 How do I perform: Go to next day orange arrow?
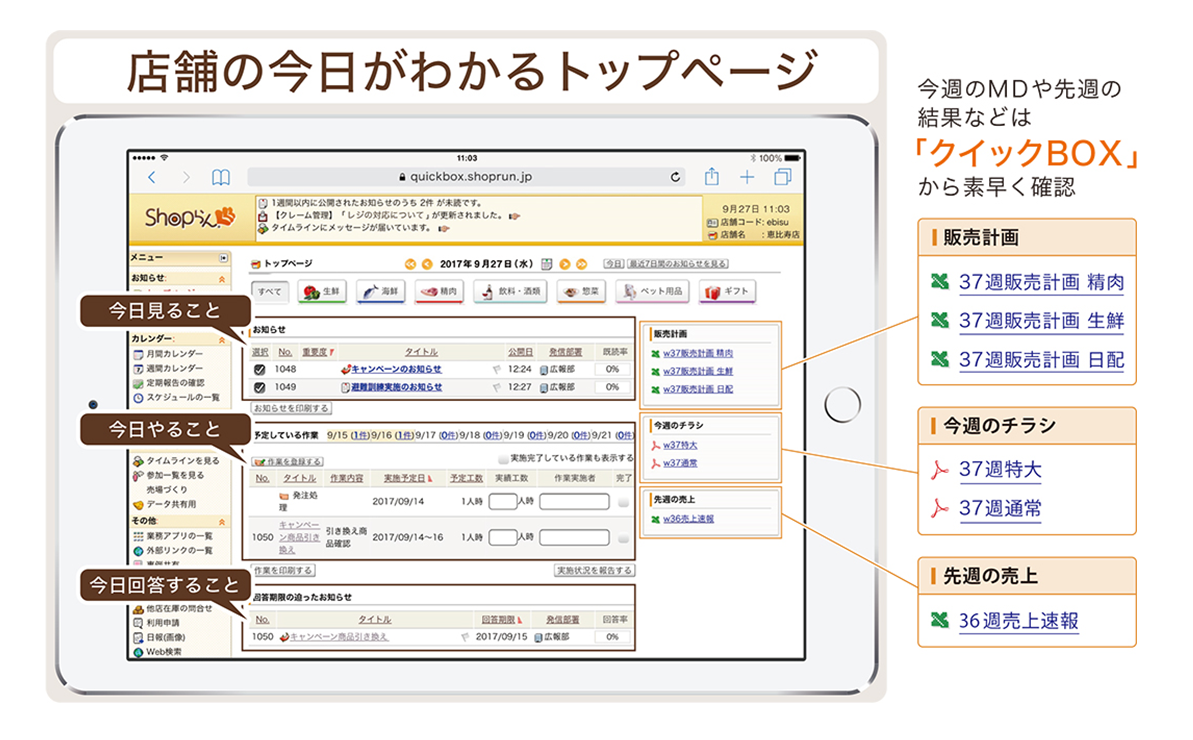pyautogui.click(x=565, y=264)
